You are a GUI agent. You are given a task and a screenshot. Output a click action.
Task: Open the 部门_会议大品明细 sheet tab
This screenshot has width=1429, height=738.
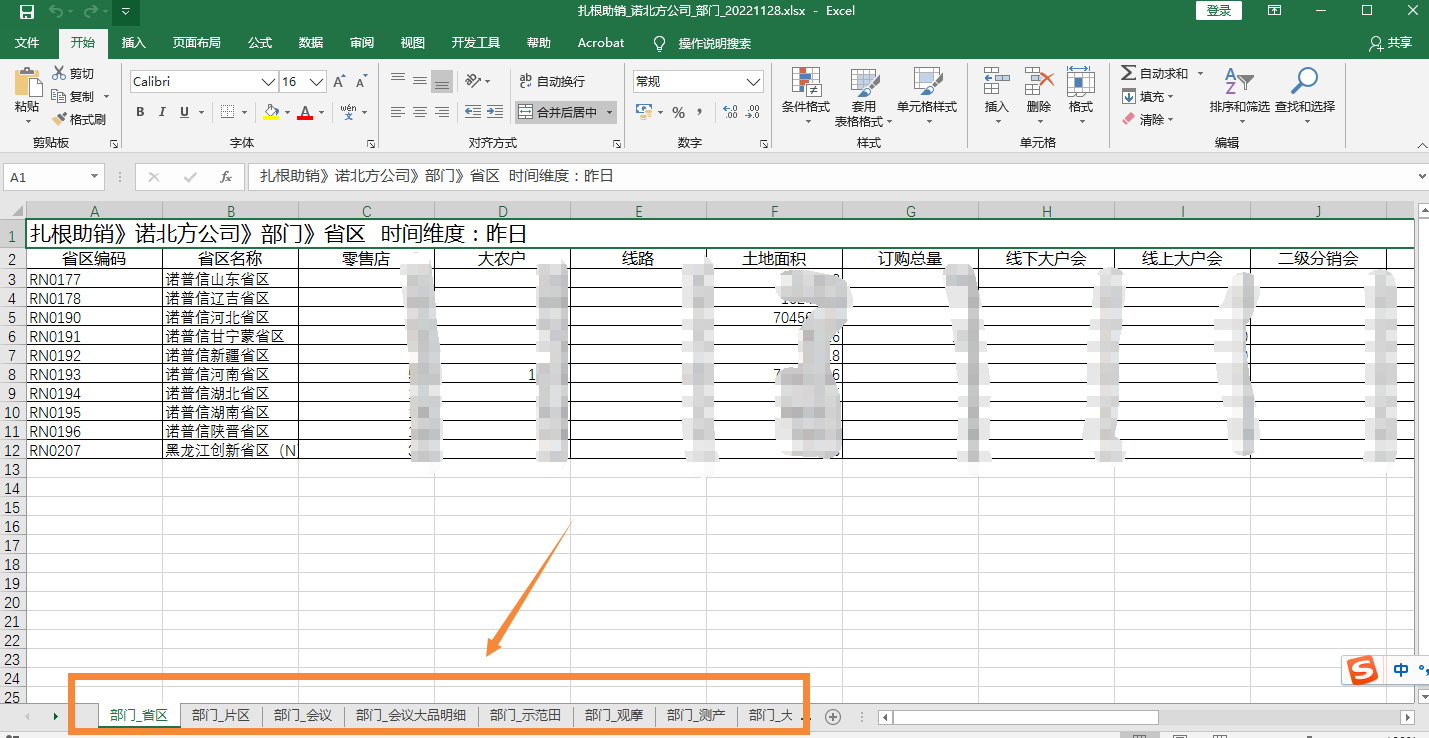tap(411, 716)
